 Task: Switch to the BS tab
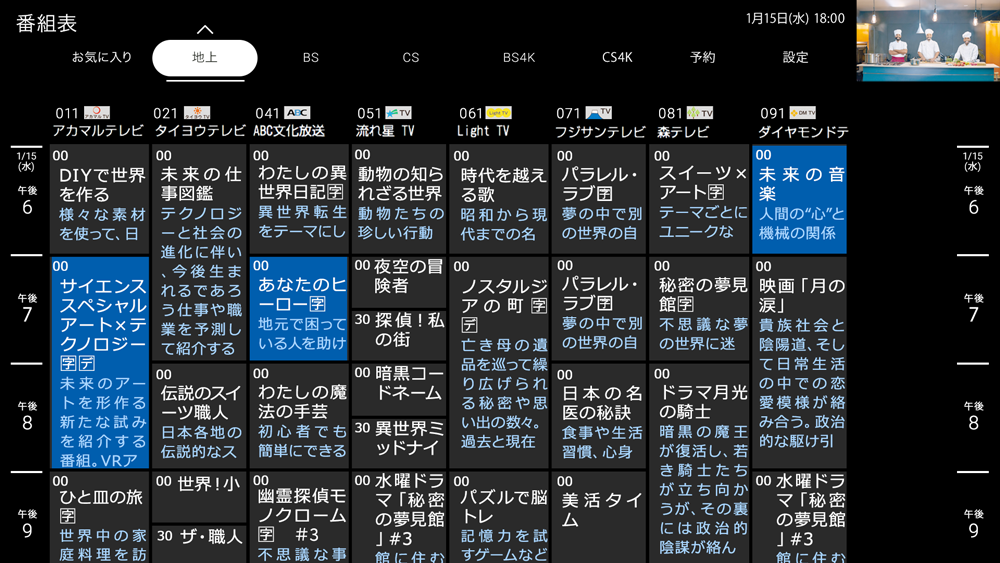coord(311,58)
